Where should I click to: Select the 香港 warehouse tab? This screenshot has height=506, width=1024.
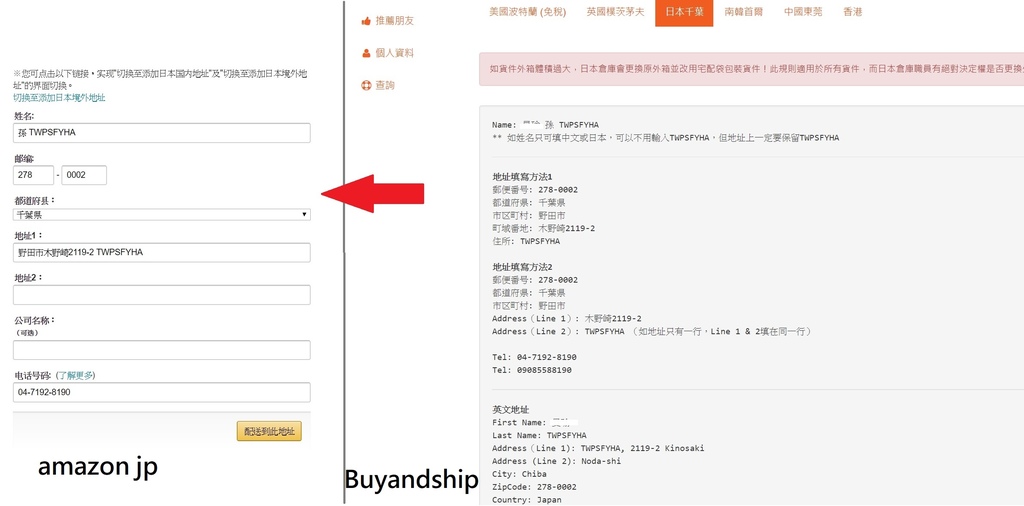[x=852, y=12]
